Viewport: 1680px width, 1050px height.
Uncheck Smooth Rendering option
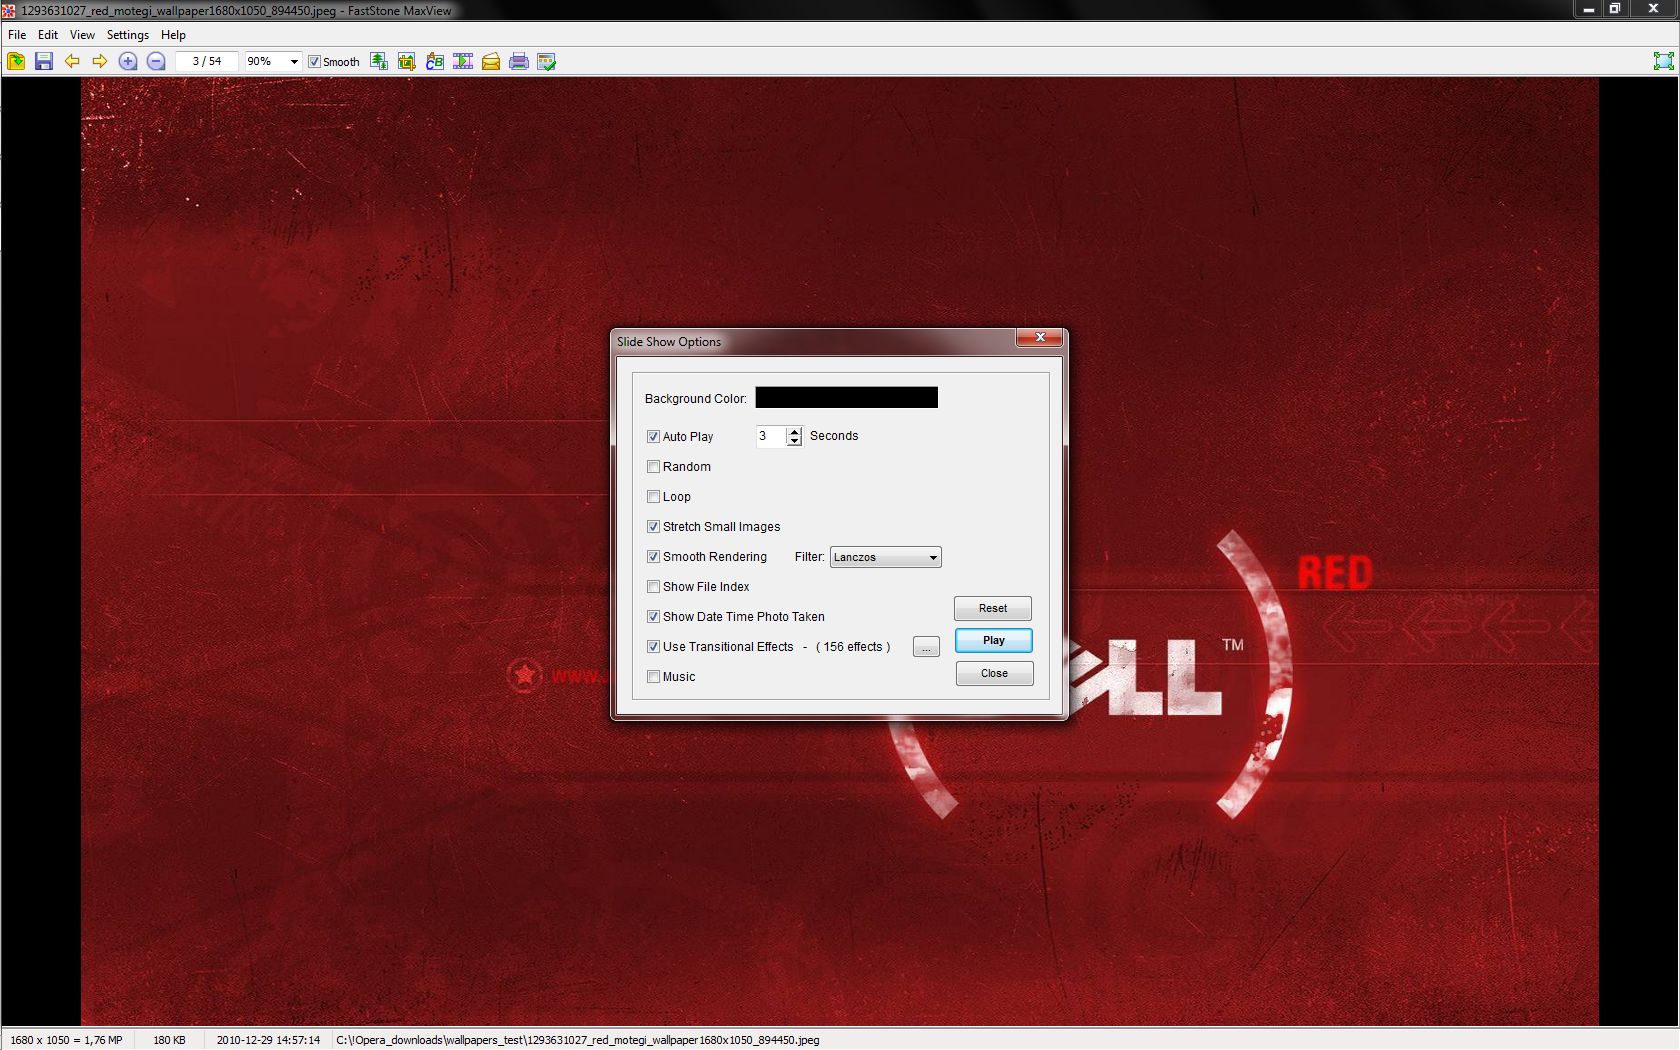(653, 557)
